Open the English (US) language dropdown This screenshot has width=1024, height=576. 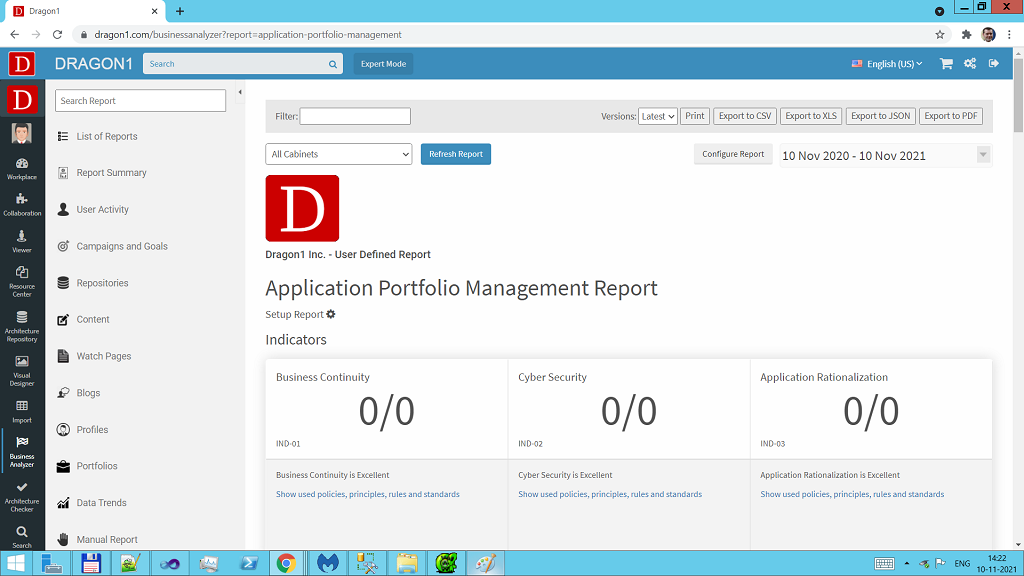pyautogui.click(x=886, y=63)
